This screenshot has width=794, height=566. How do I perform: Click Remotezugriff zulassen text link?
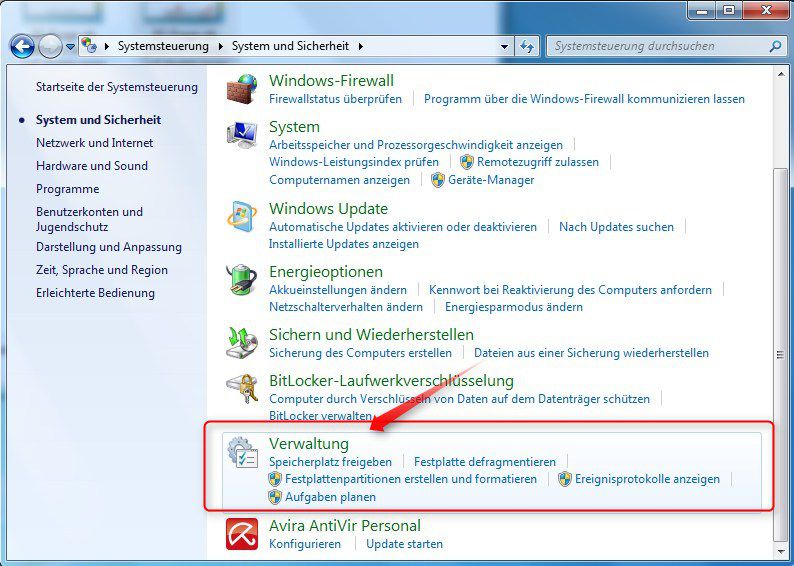[x=538, y=162]
